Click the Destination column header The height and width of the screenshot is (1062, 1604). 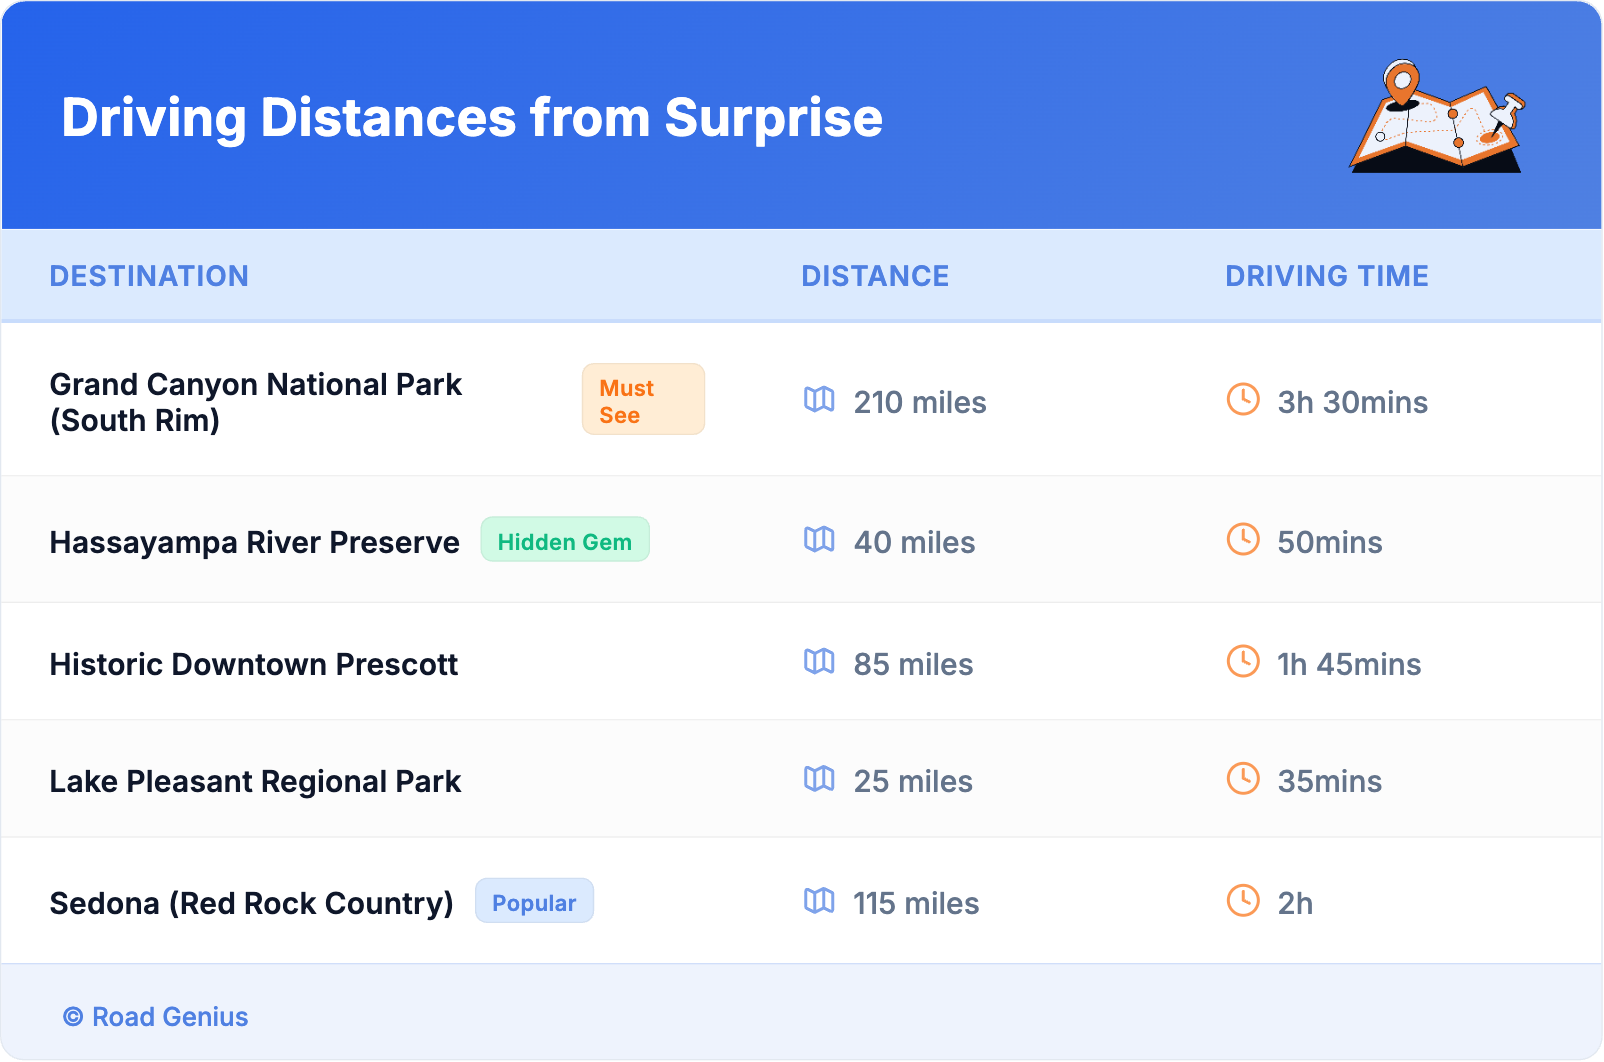149,276
